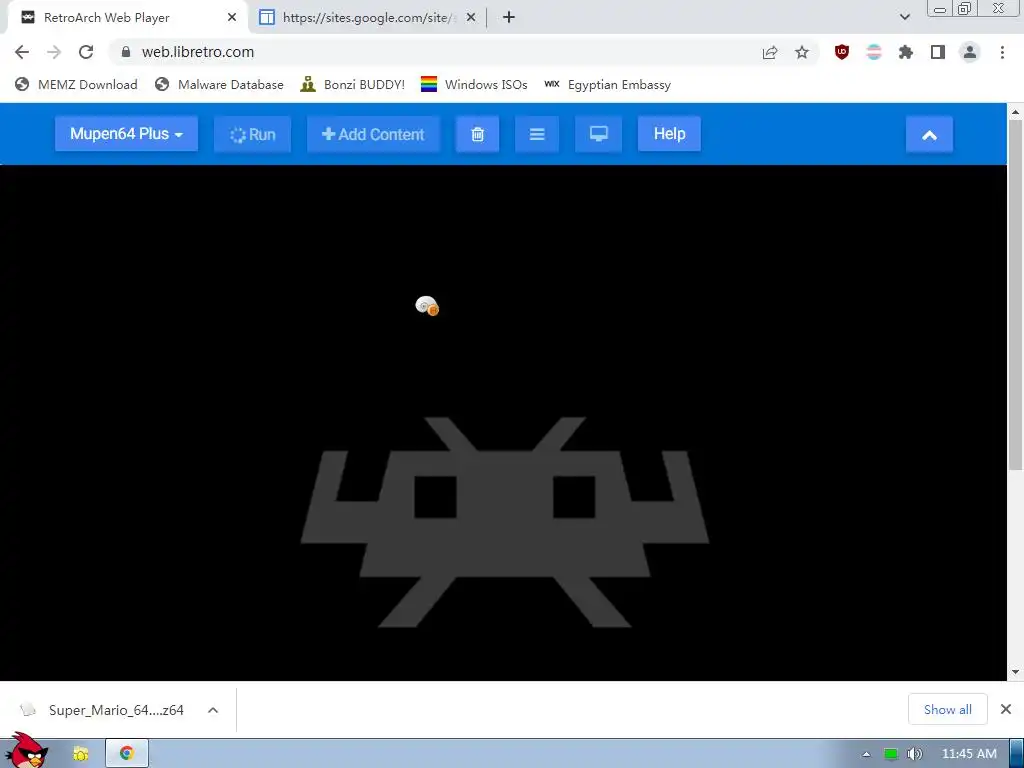Expand options arrow for Super_Mario_64 download
1024x768 pixels.
(213, 710)
